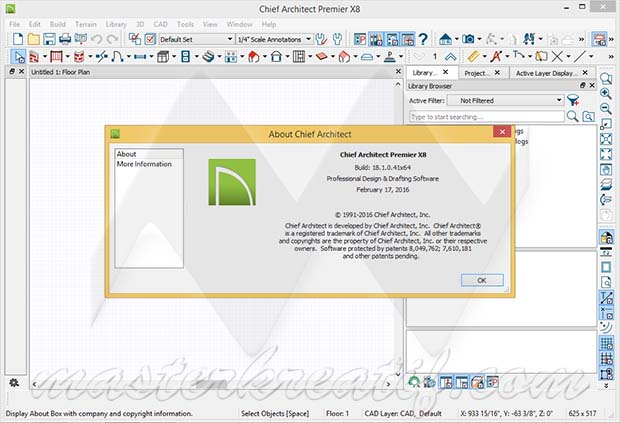The height and width of the screenshot is (423, 620).
Task: Select the Text tool red A icon
Action: [496, 57]
